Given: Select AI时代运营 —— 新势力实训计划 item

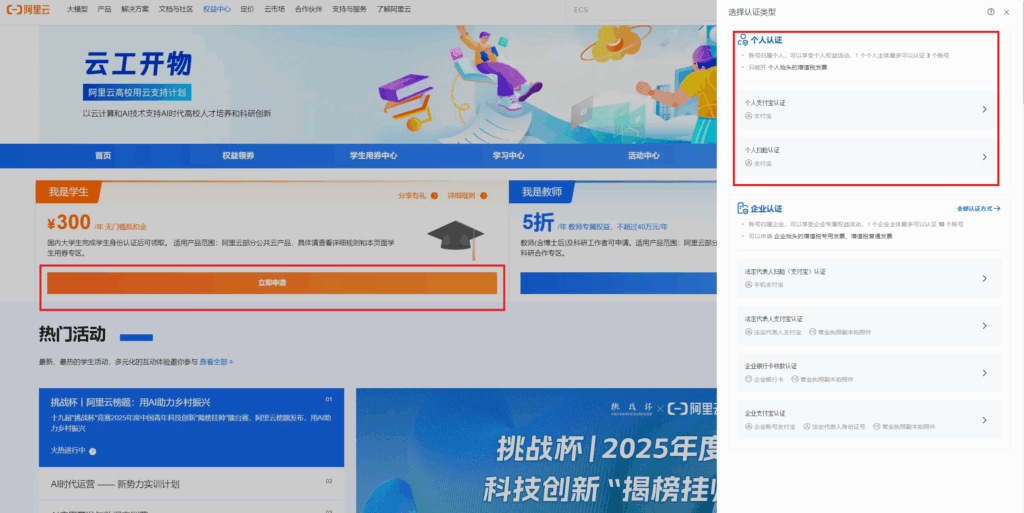Looking at the screenshot, I should [x=191, y=484].
